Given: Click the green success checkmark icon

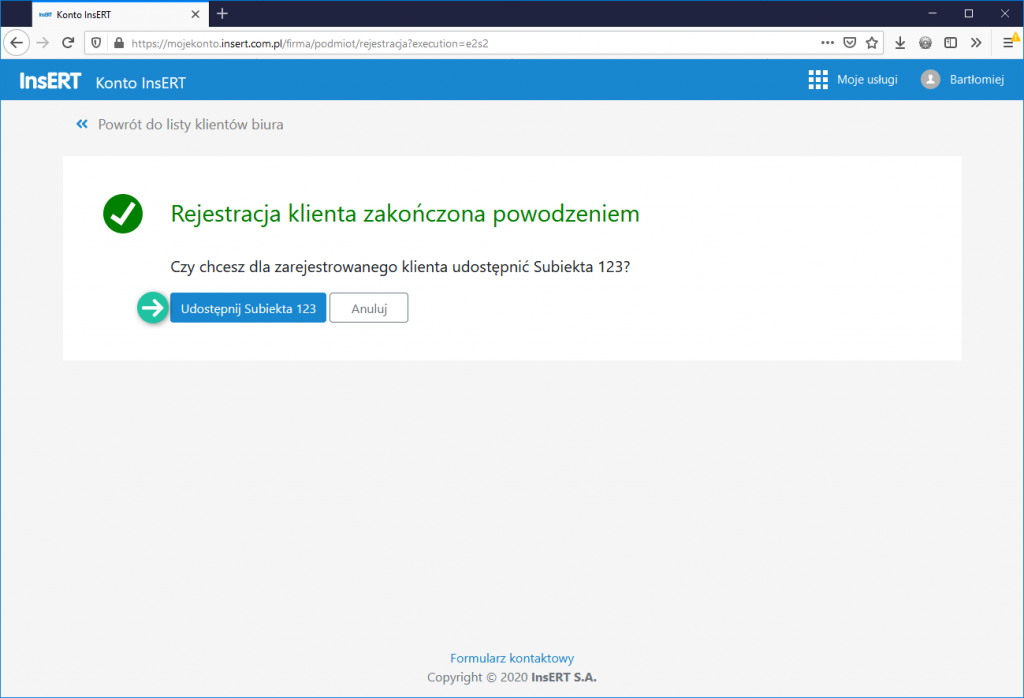Looking at the screenshot, I should click(123, 214).
